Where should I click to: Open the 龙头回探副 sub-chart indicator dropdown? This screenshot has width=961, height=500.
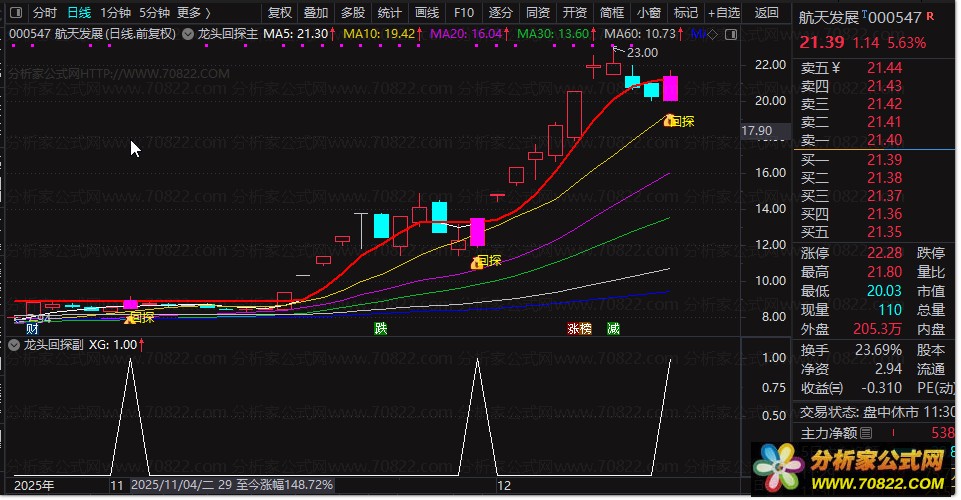[x=14, y=345]
